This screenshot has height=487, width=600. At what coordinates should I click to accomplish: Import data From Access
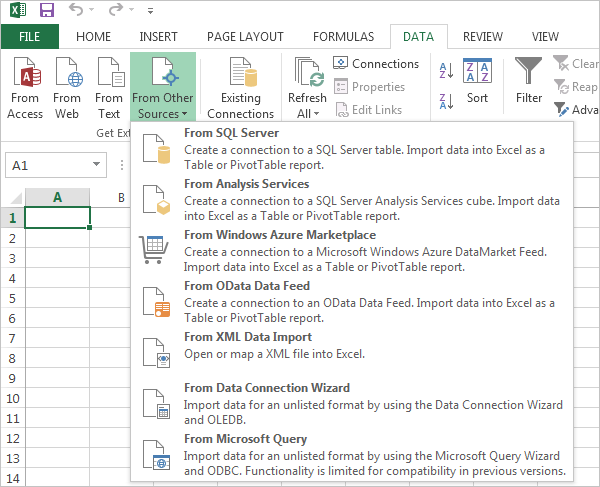tap(25, 88)
